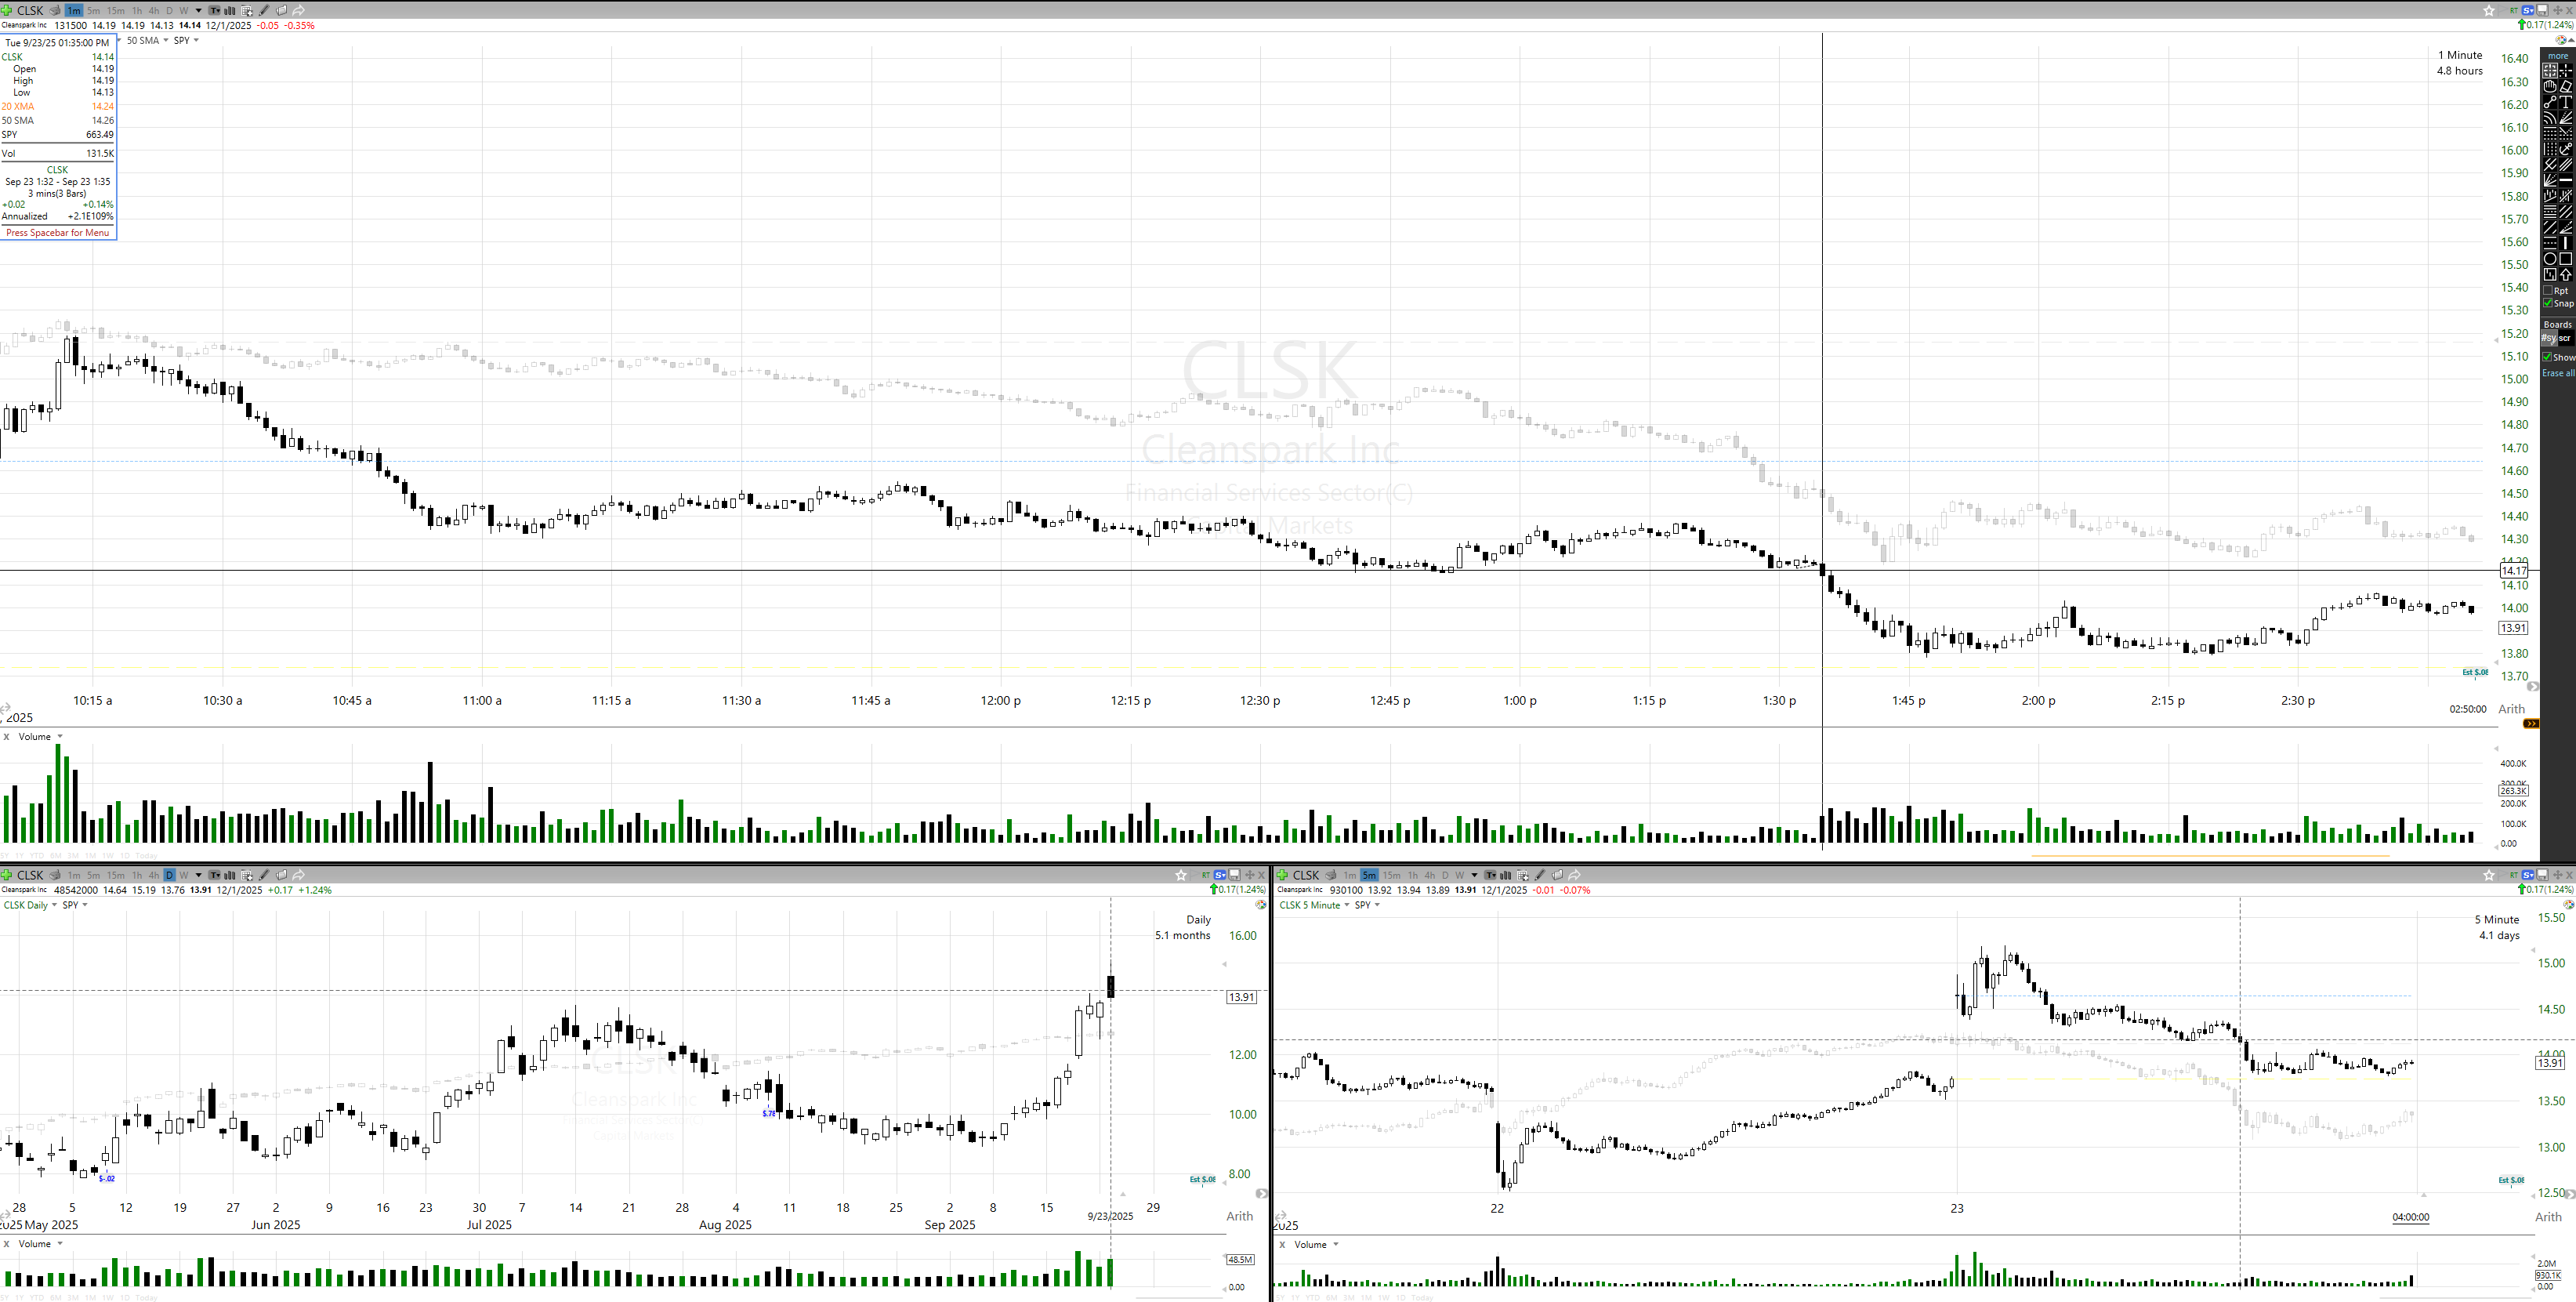The image size is (2576, 1302).
Task: Expand the 50 SMA indicator dropdown
Action: (x=166, y=41)
